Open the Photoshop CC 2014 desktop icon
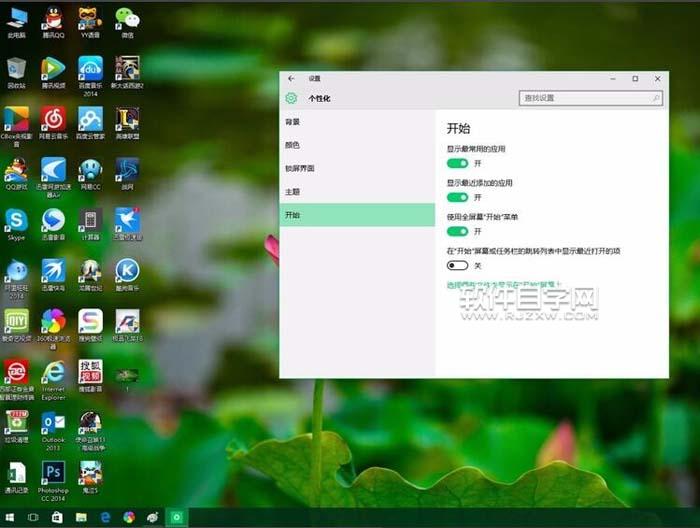Screen dimensions: 700x528 [54, 481]
